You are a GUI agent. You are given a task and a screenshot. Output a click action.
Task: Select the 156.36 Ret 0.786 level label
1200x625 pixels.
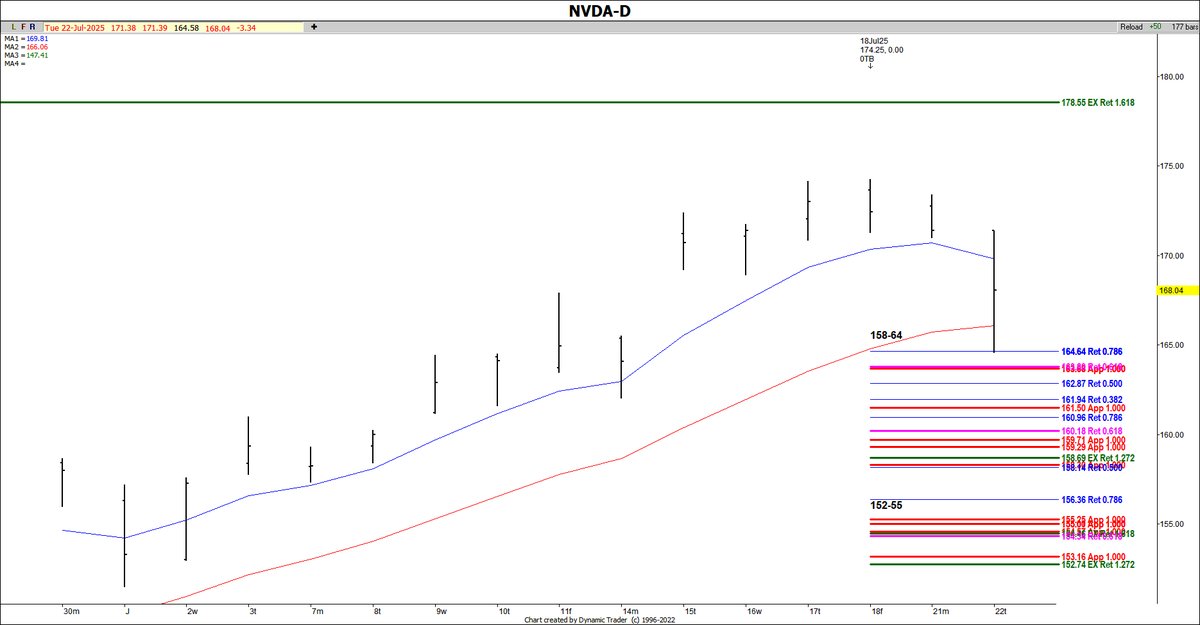(1091, 499)
